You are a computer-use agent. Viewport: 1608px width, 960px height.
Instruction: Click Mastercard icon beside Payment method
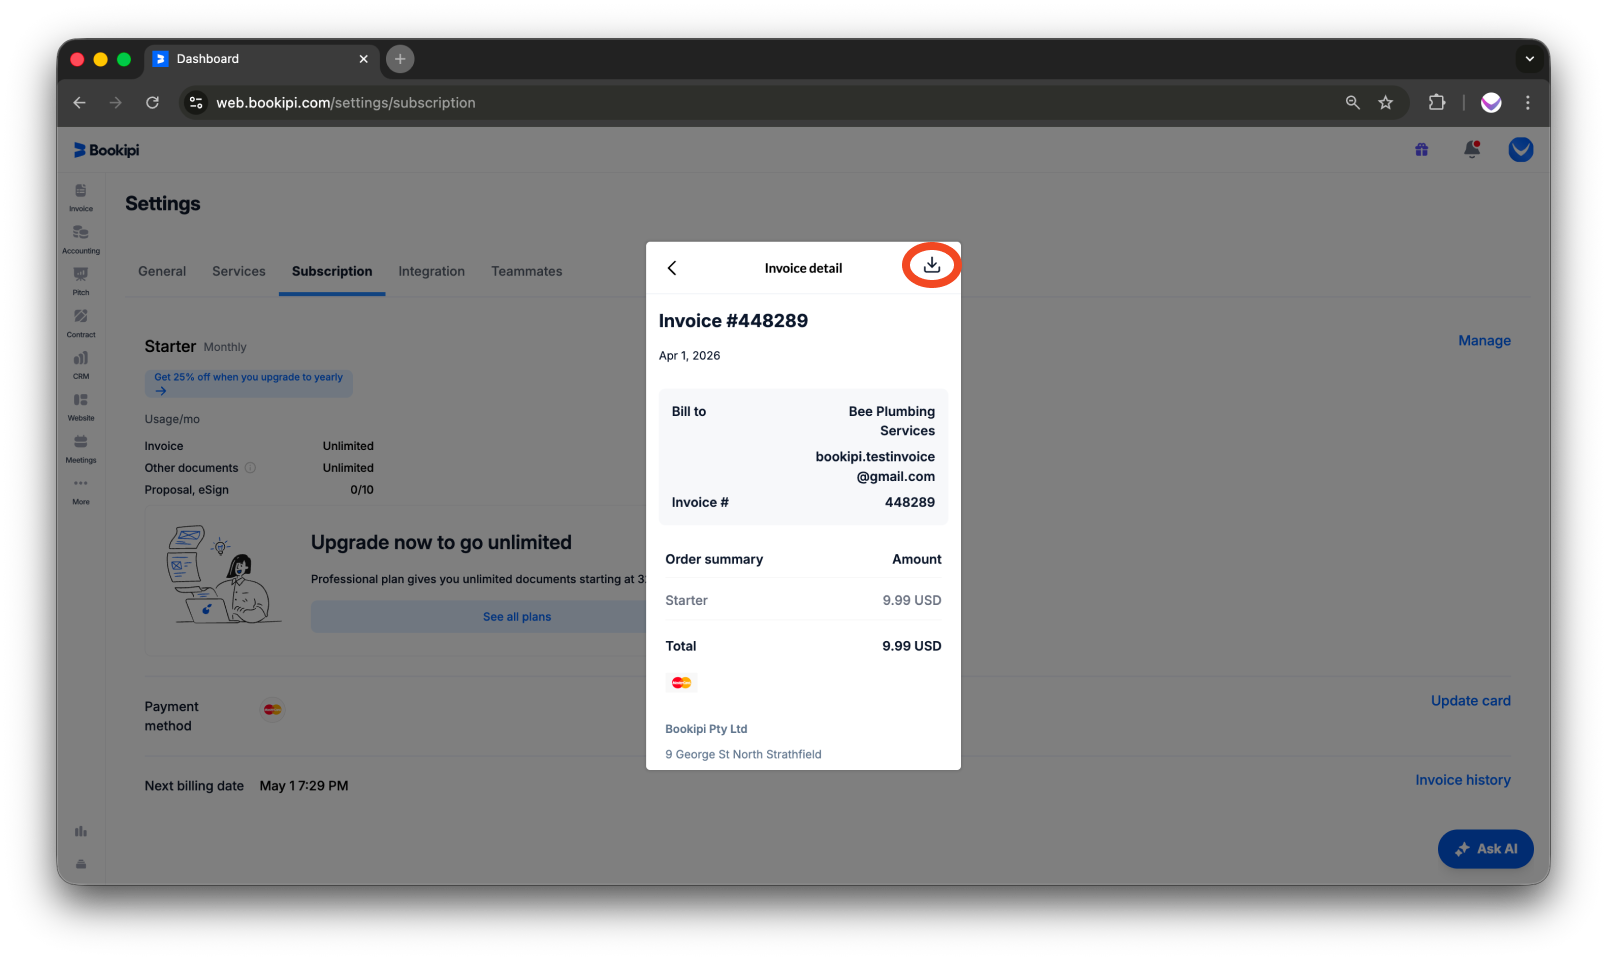point(272,710)
